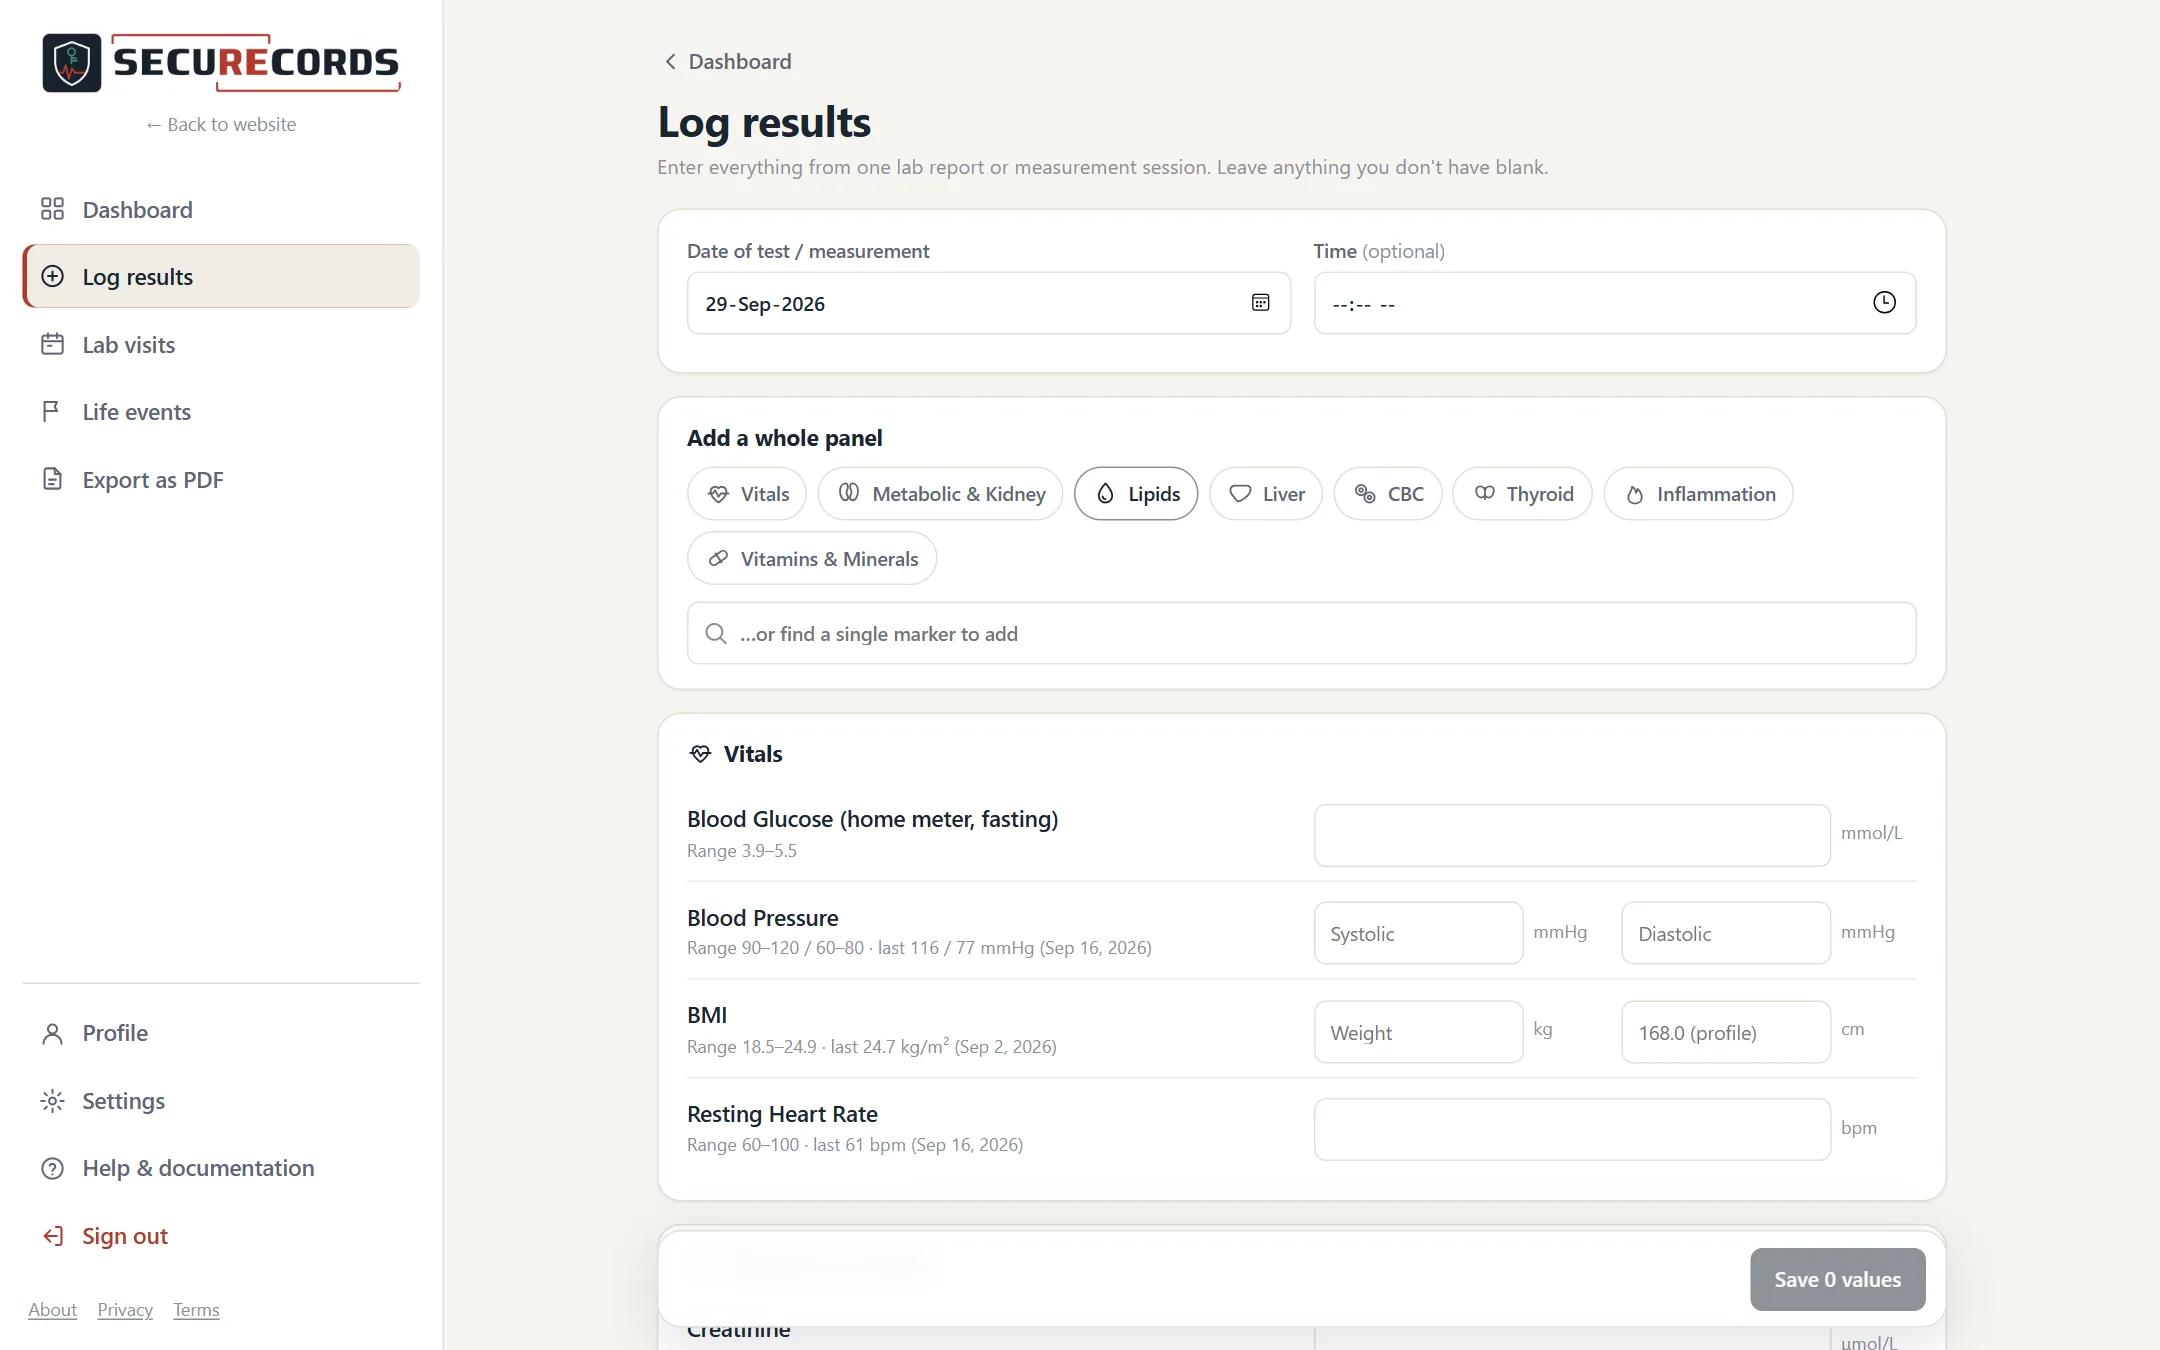Open the About footer link

(52, 1309)
